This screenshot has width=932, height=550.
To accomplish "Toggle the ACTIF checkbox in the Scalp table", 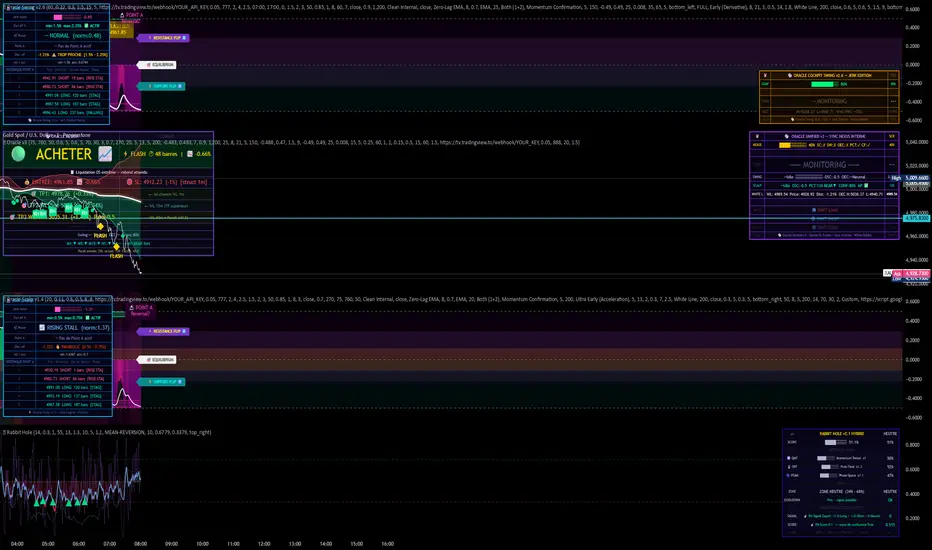I will click(x=88, y=318).
